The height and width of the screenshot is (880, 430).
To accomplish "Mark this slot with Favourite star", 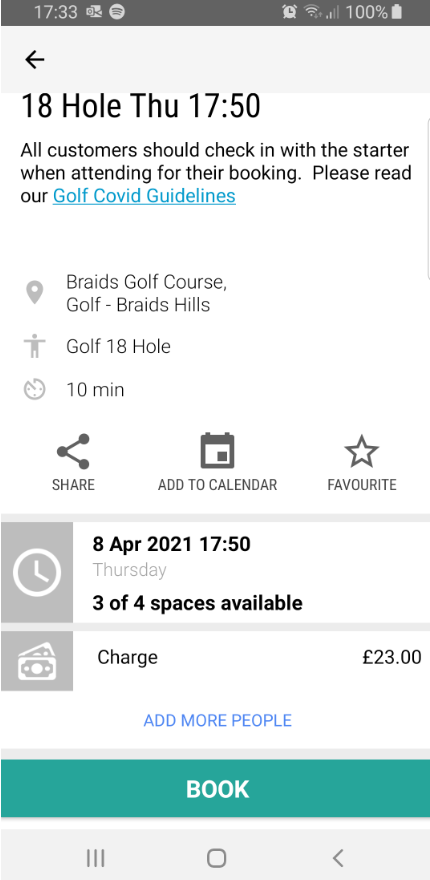I will click(362, 452).
